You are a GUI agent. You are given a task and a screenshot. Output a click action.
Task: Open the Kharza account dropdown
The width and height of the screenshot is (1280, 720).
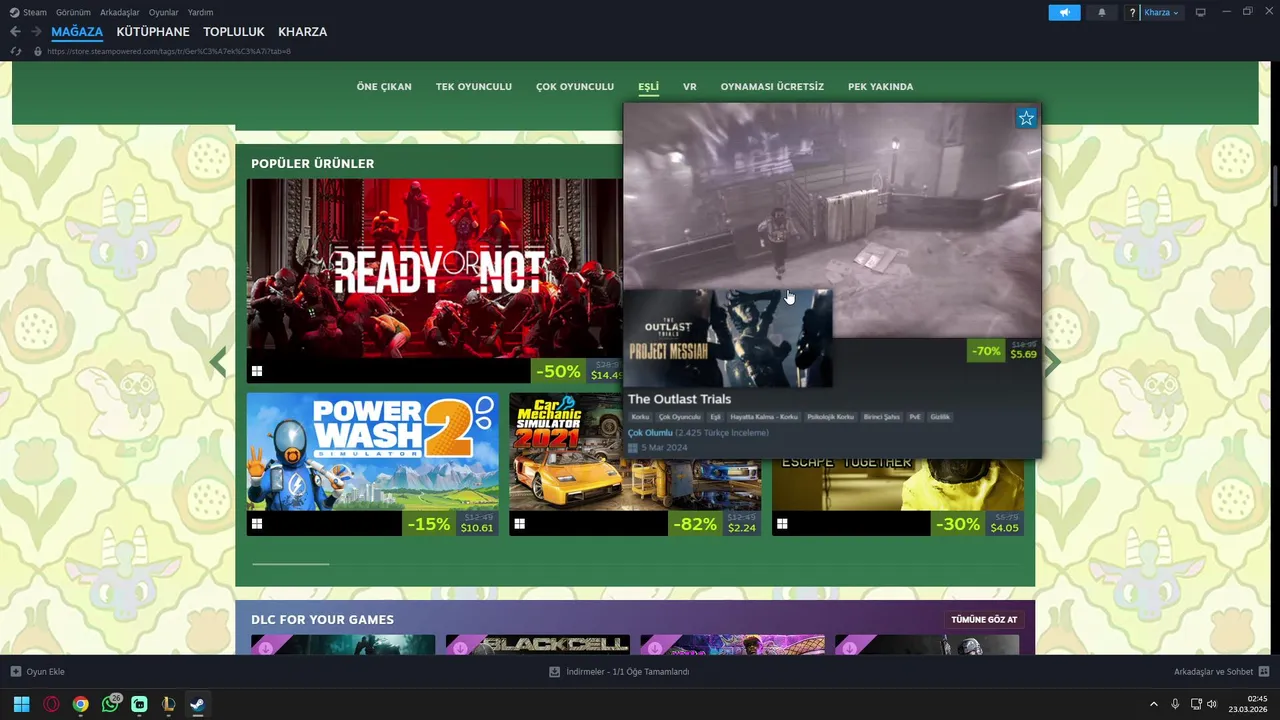(x=1161, y=13)
